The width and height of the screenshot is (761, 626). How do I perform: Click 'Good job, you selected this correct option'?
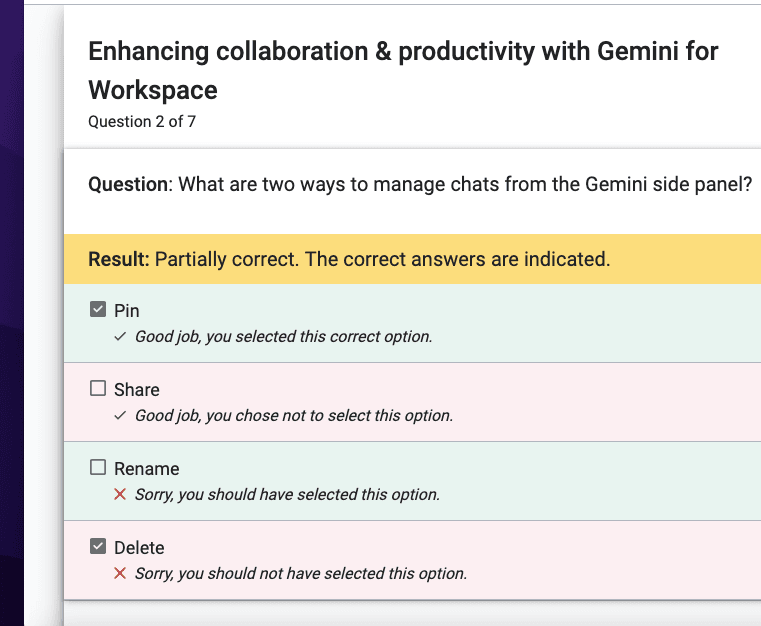[284, 336]
